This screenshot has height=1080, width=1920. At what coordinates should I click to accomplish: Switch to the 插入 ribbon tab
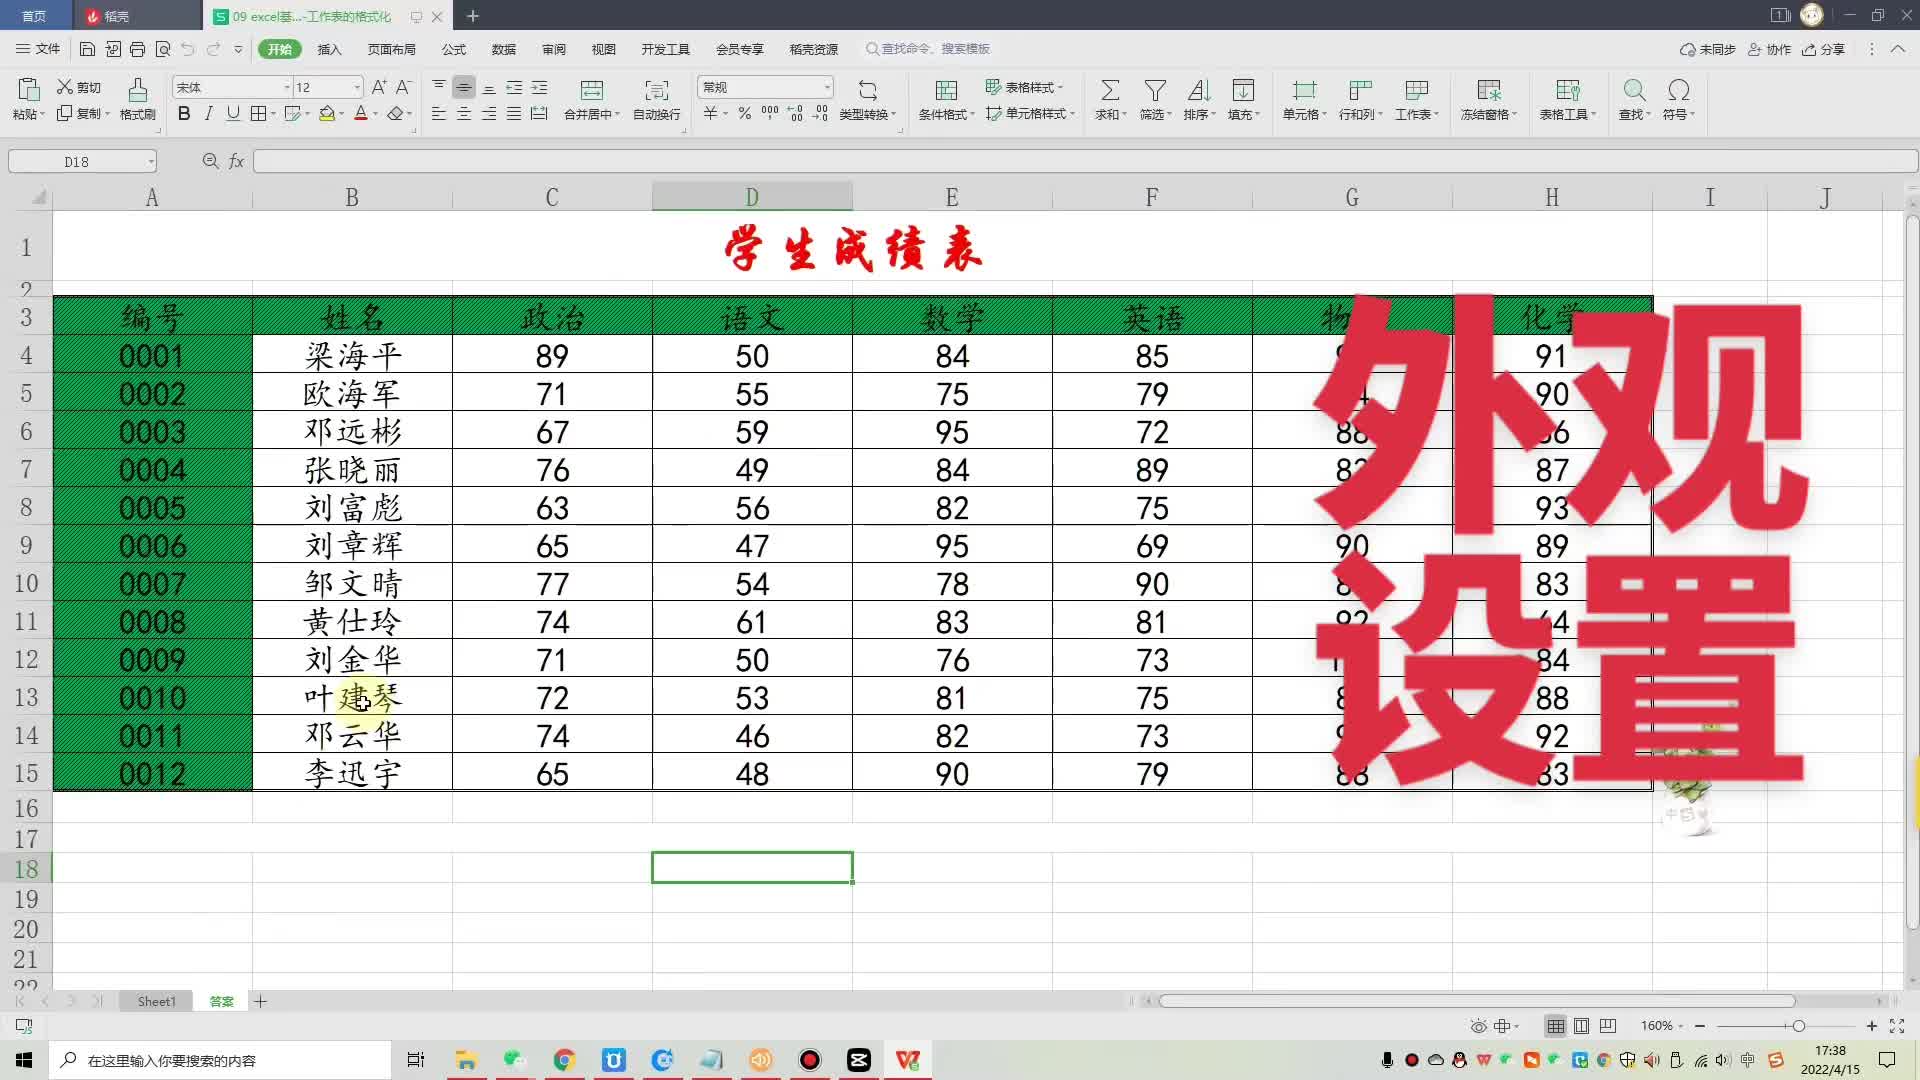click(x=329, y=49)
